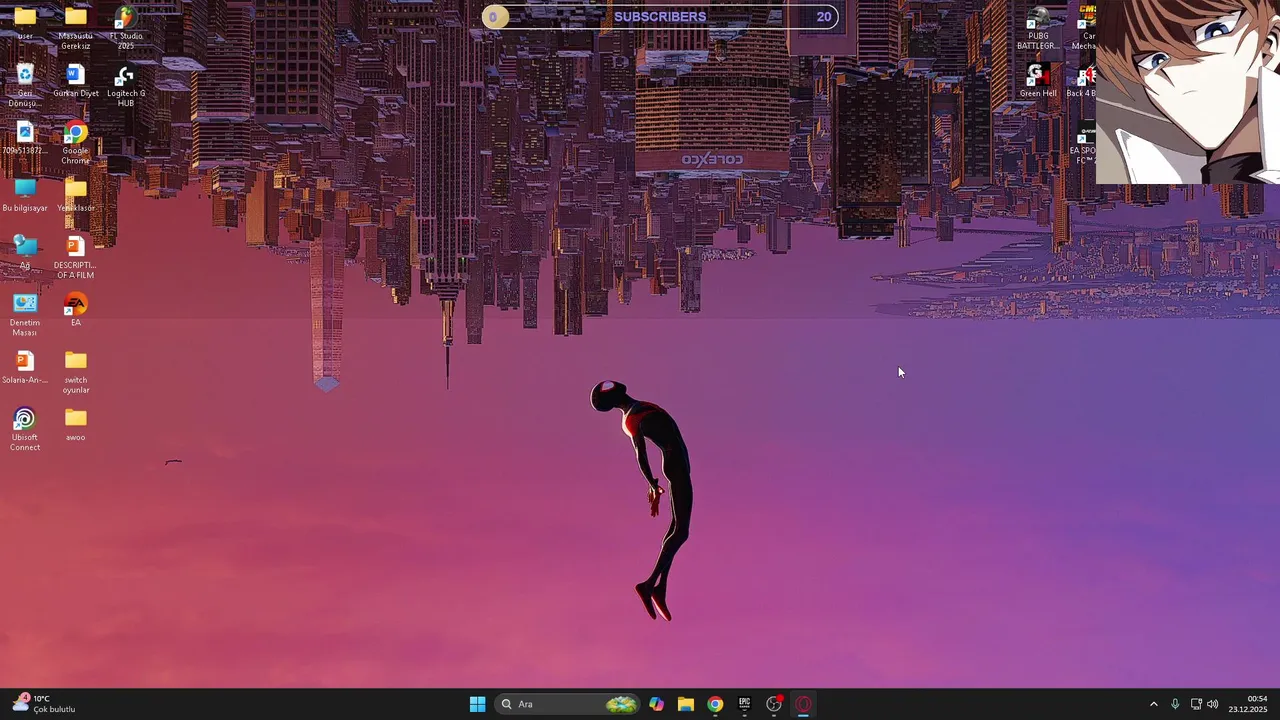
Task: Select the Yeni klasör folder
Action: [75, 196]
